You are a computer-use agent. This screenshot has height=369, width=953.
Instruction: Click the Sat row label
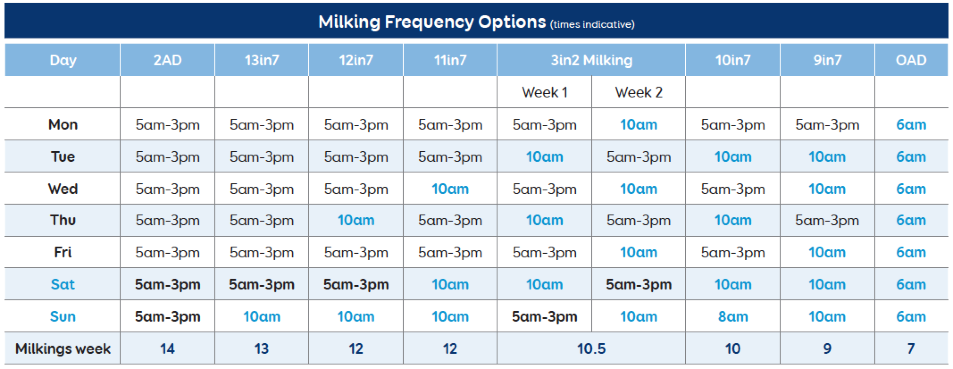tap(63, 284)
